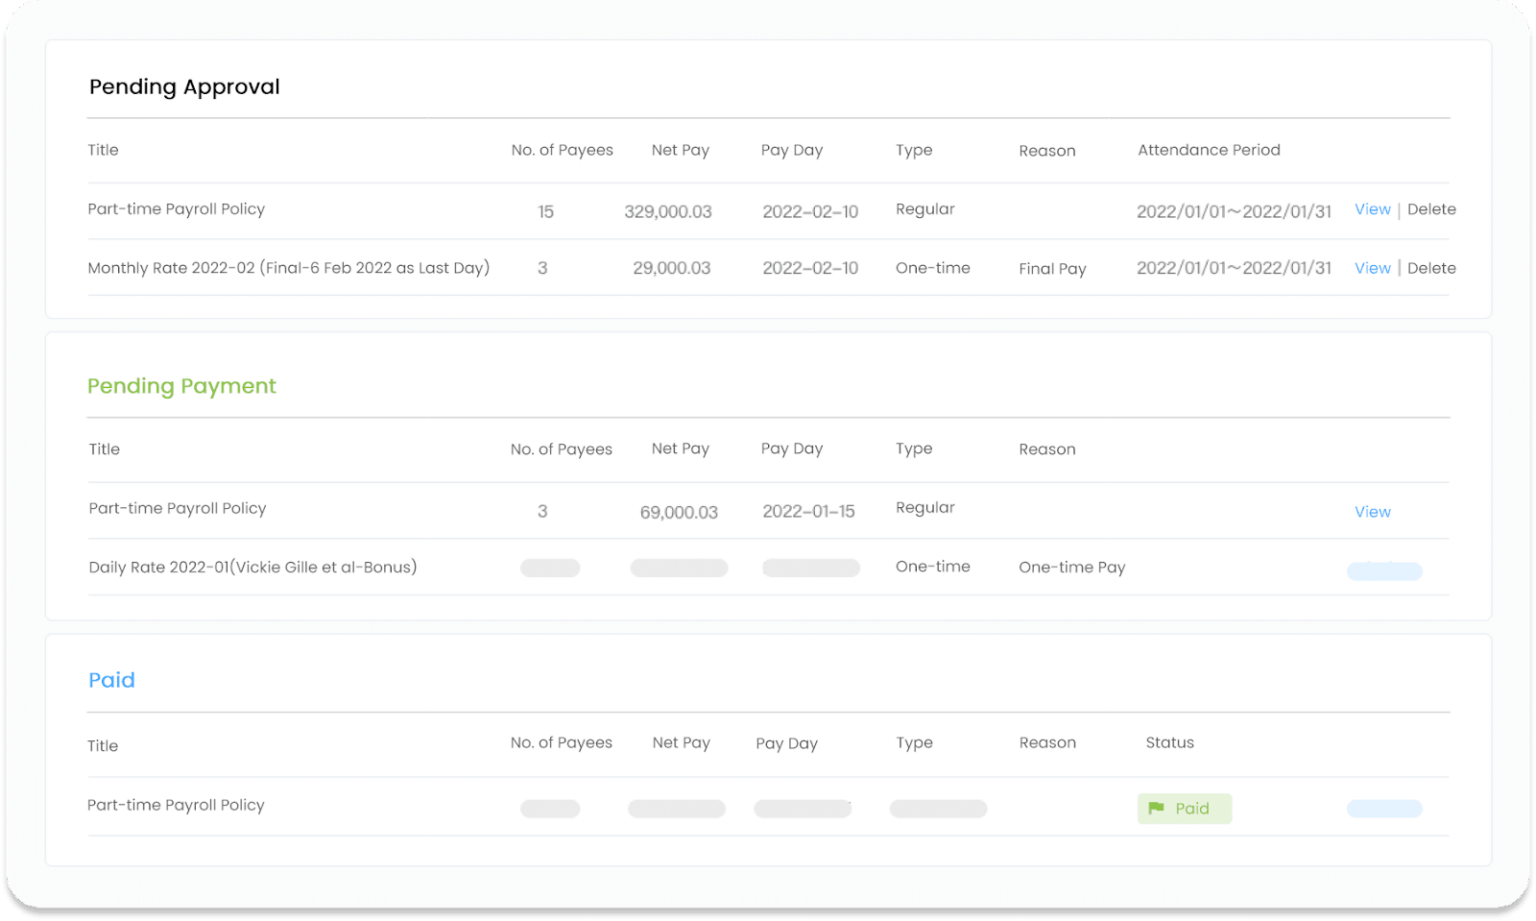This screenshot has width=1536, height=921.
Task: Click Net Pay header in Pending Approval table
Action: point(680,150)
